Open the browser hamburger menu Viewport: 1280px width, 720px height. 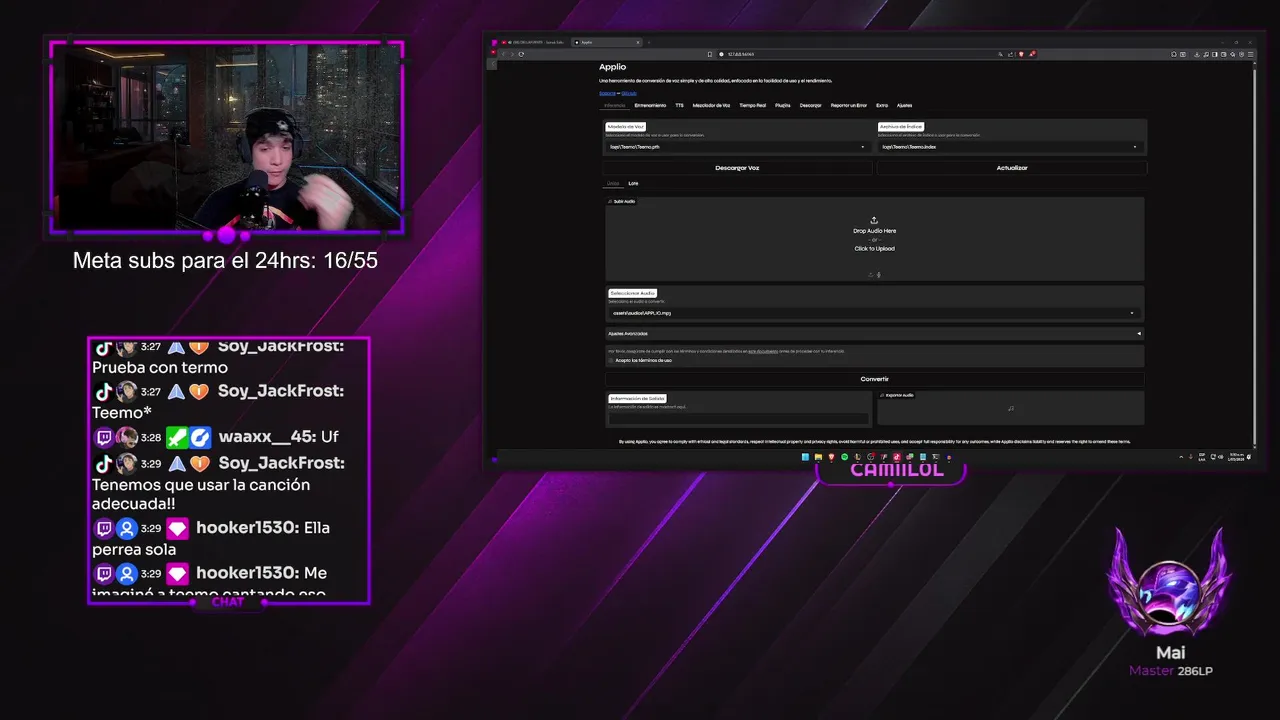(1250, 54)
